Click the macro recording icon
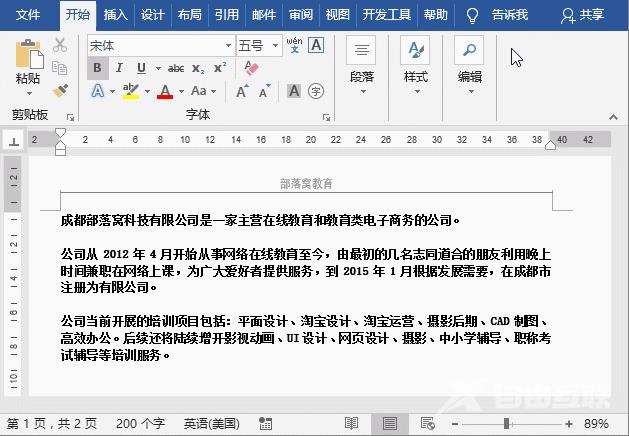 tap(265, 423)
